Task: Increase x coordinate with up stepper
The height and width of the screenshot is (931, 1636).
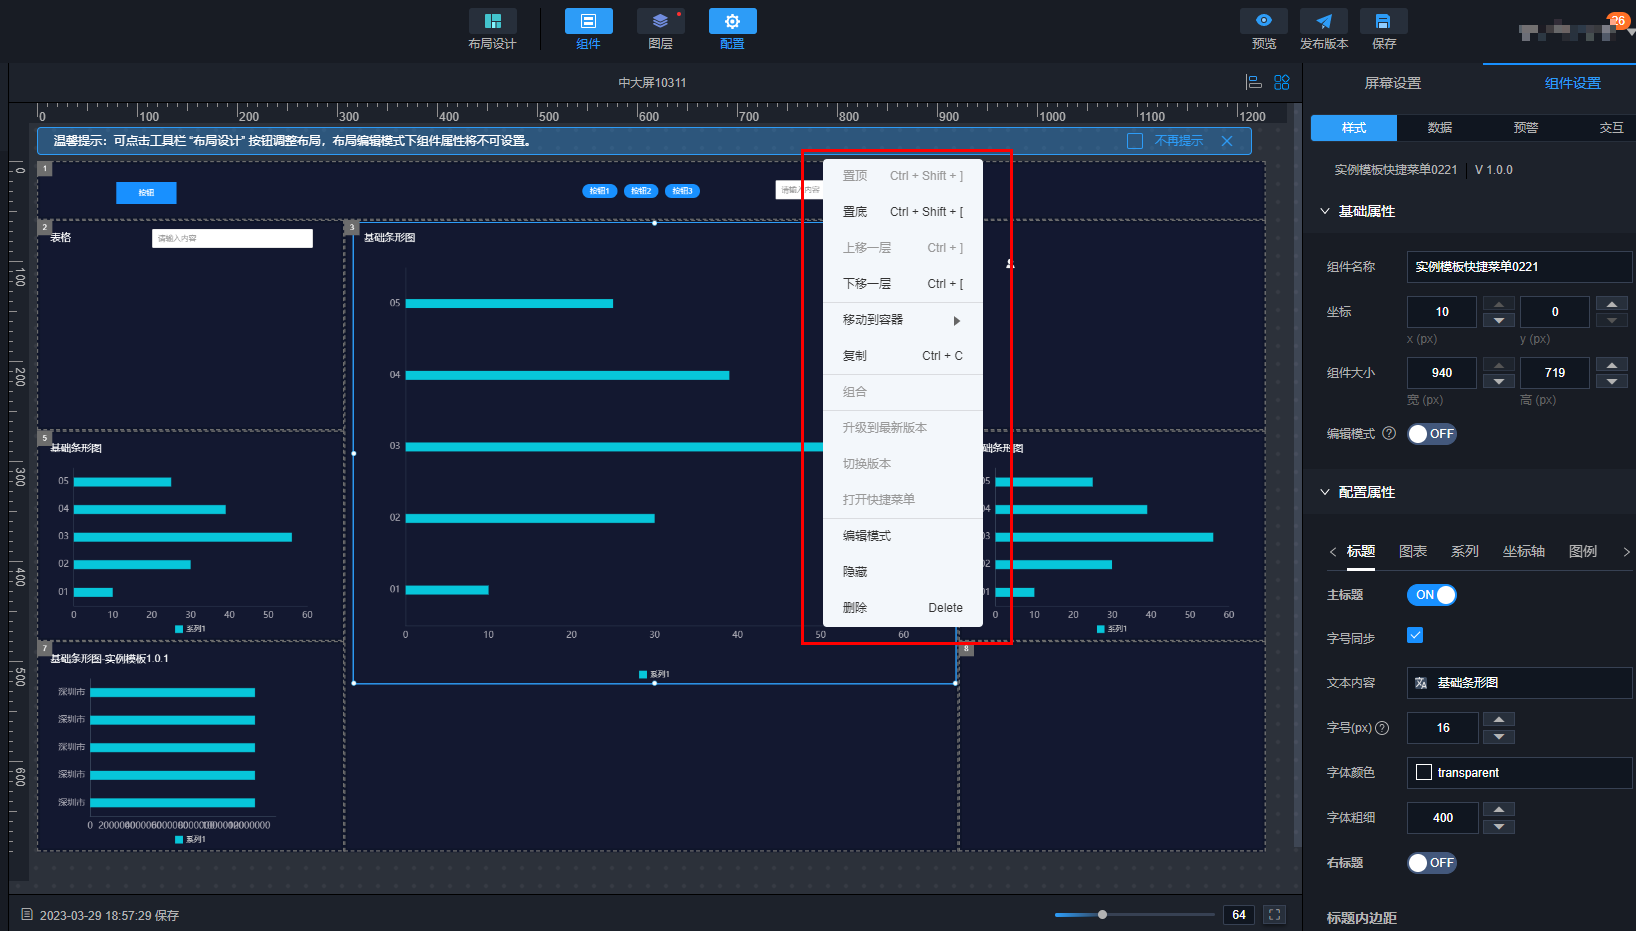Action: coord(1498,304)
